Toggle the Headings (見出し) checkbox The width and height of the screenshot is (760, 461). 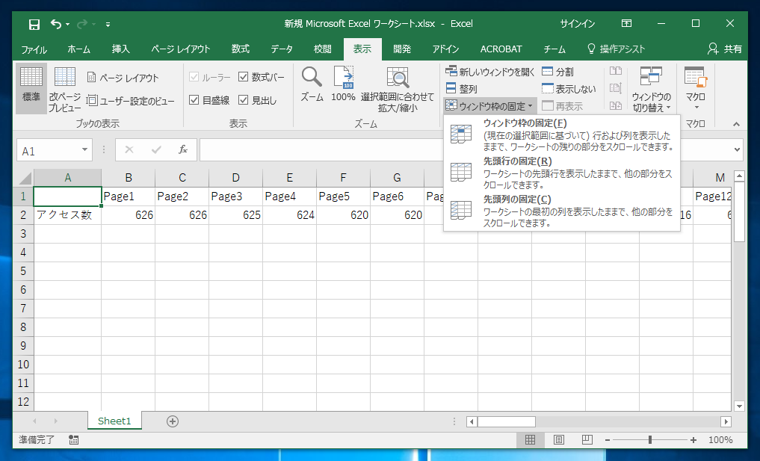pyautogui.click(x=243, y=100)
